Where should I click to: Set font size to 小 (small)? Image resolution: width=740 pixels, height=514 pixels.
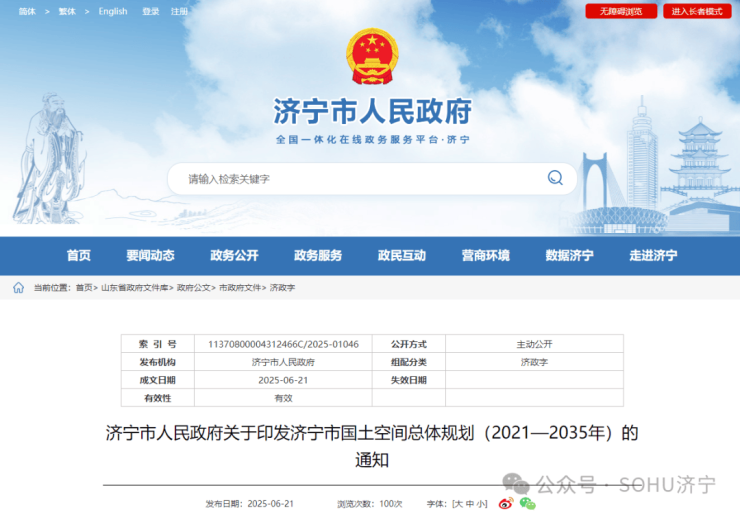[482, 503]
